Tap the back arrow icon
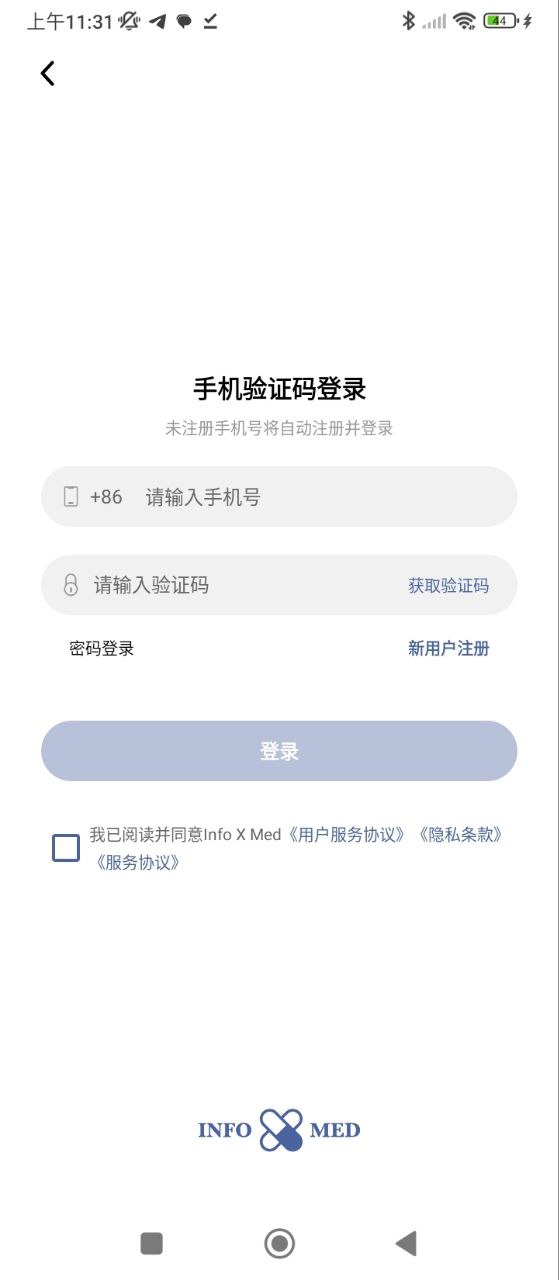The height and width of the screenshot is (1280, 559). (47, 73)
